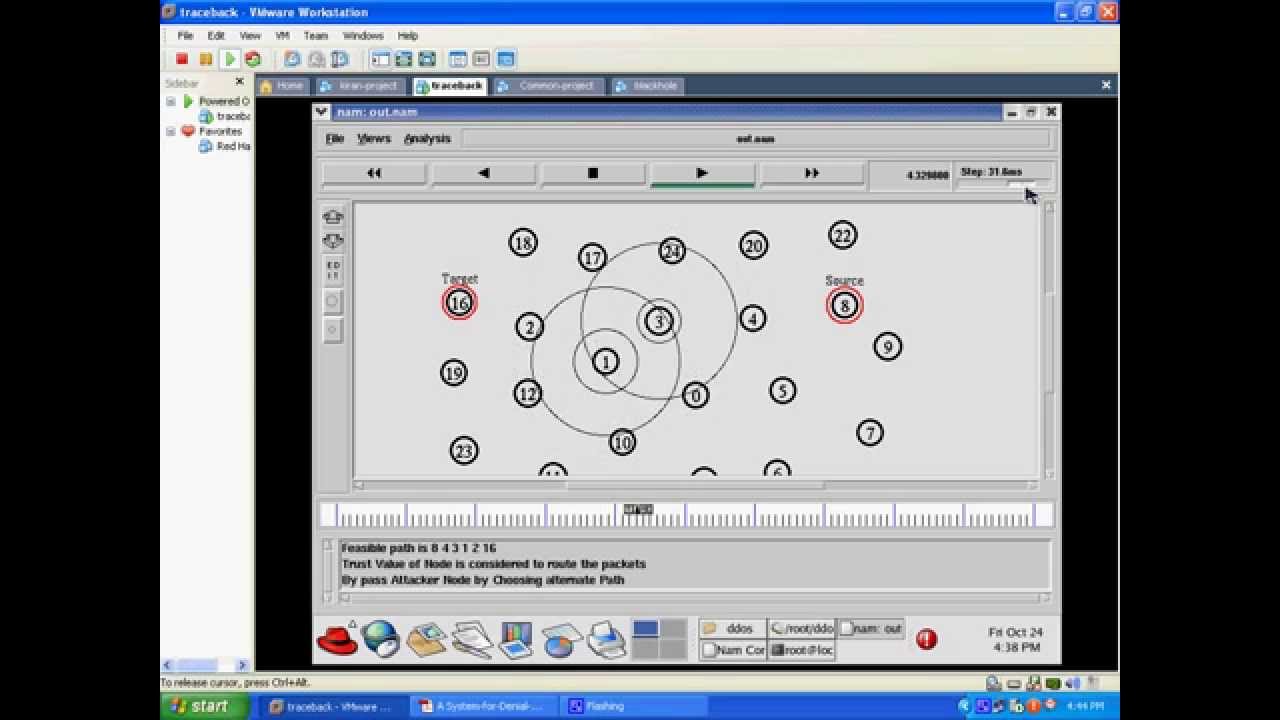
Task: Collapse the Powered On tree group
Action: click(170, 101)
